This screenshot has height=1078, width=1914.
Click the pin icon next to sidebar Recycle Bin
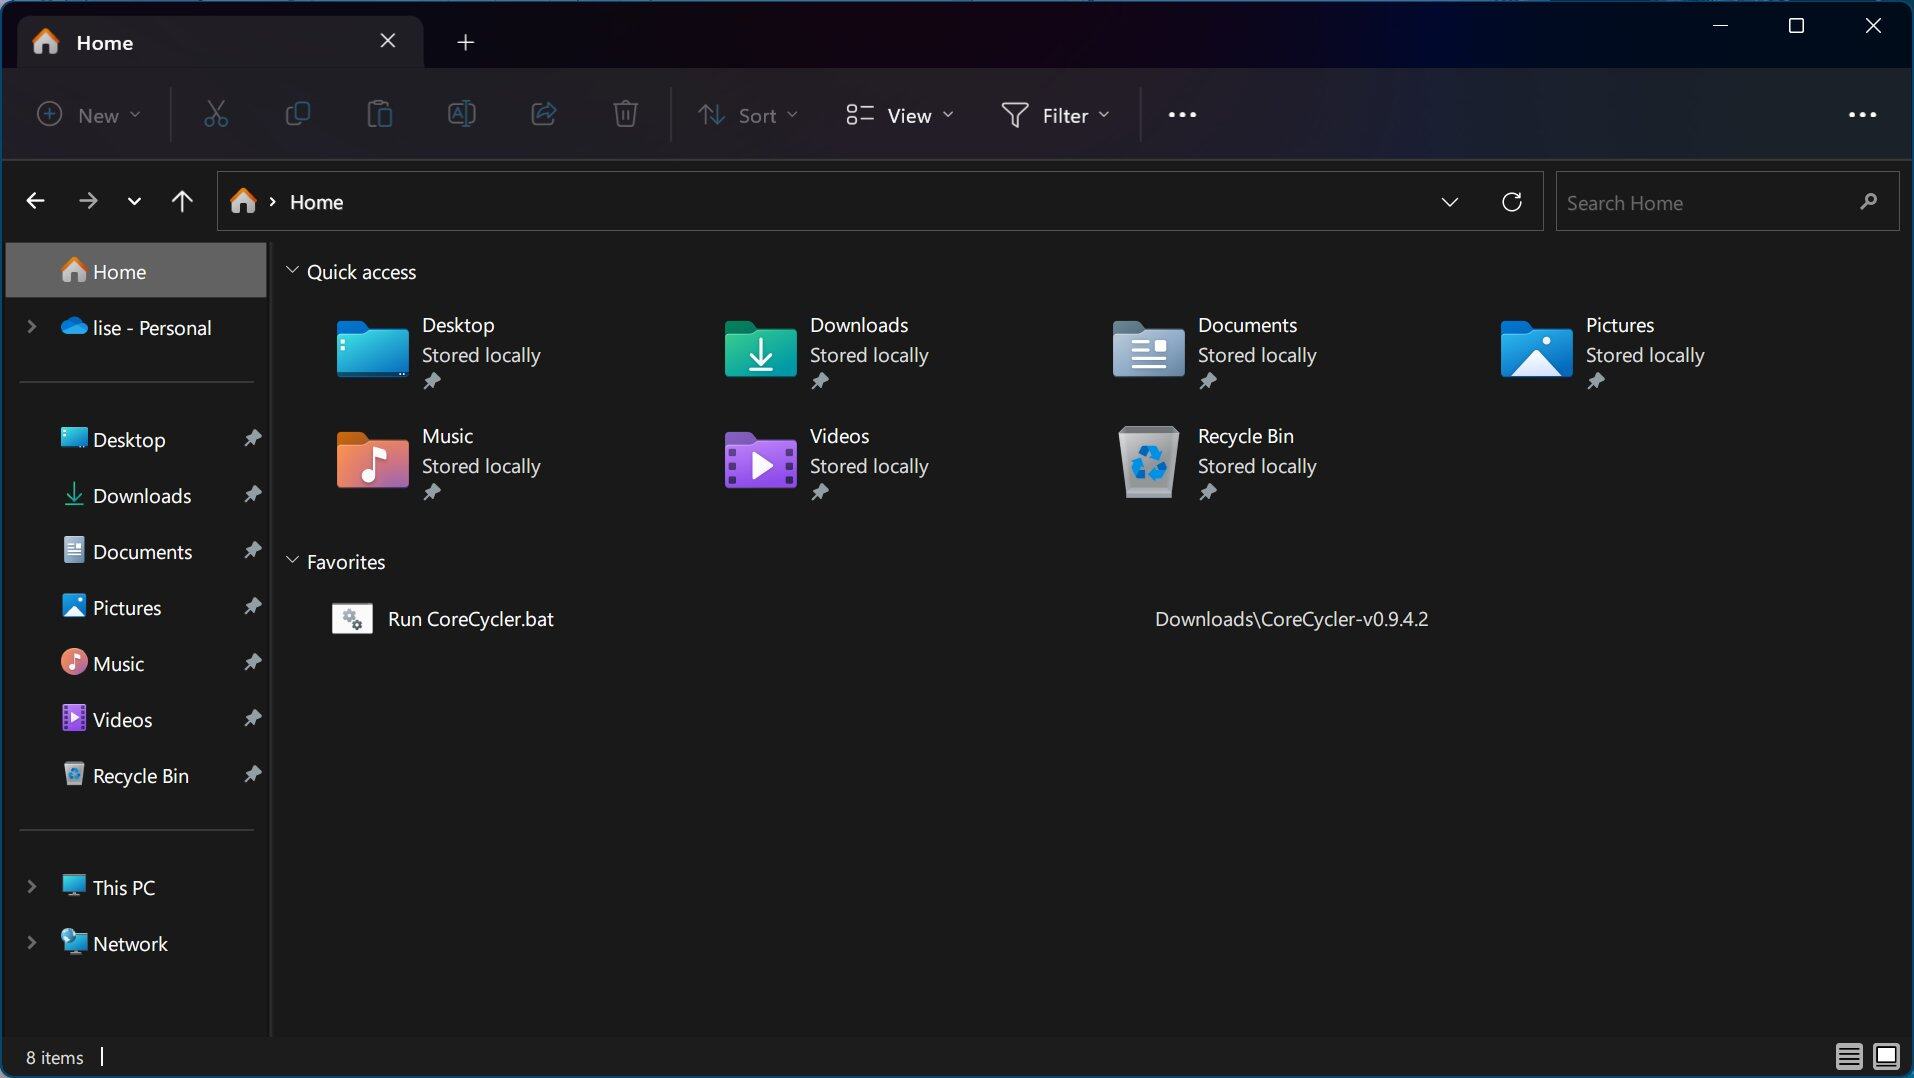click(253, 774)
